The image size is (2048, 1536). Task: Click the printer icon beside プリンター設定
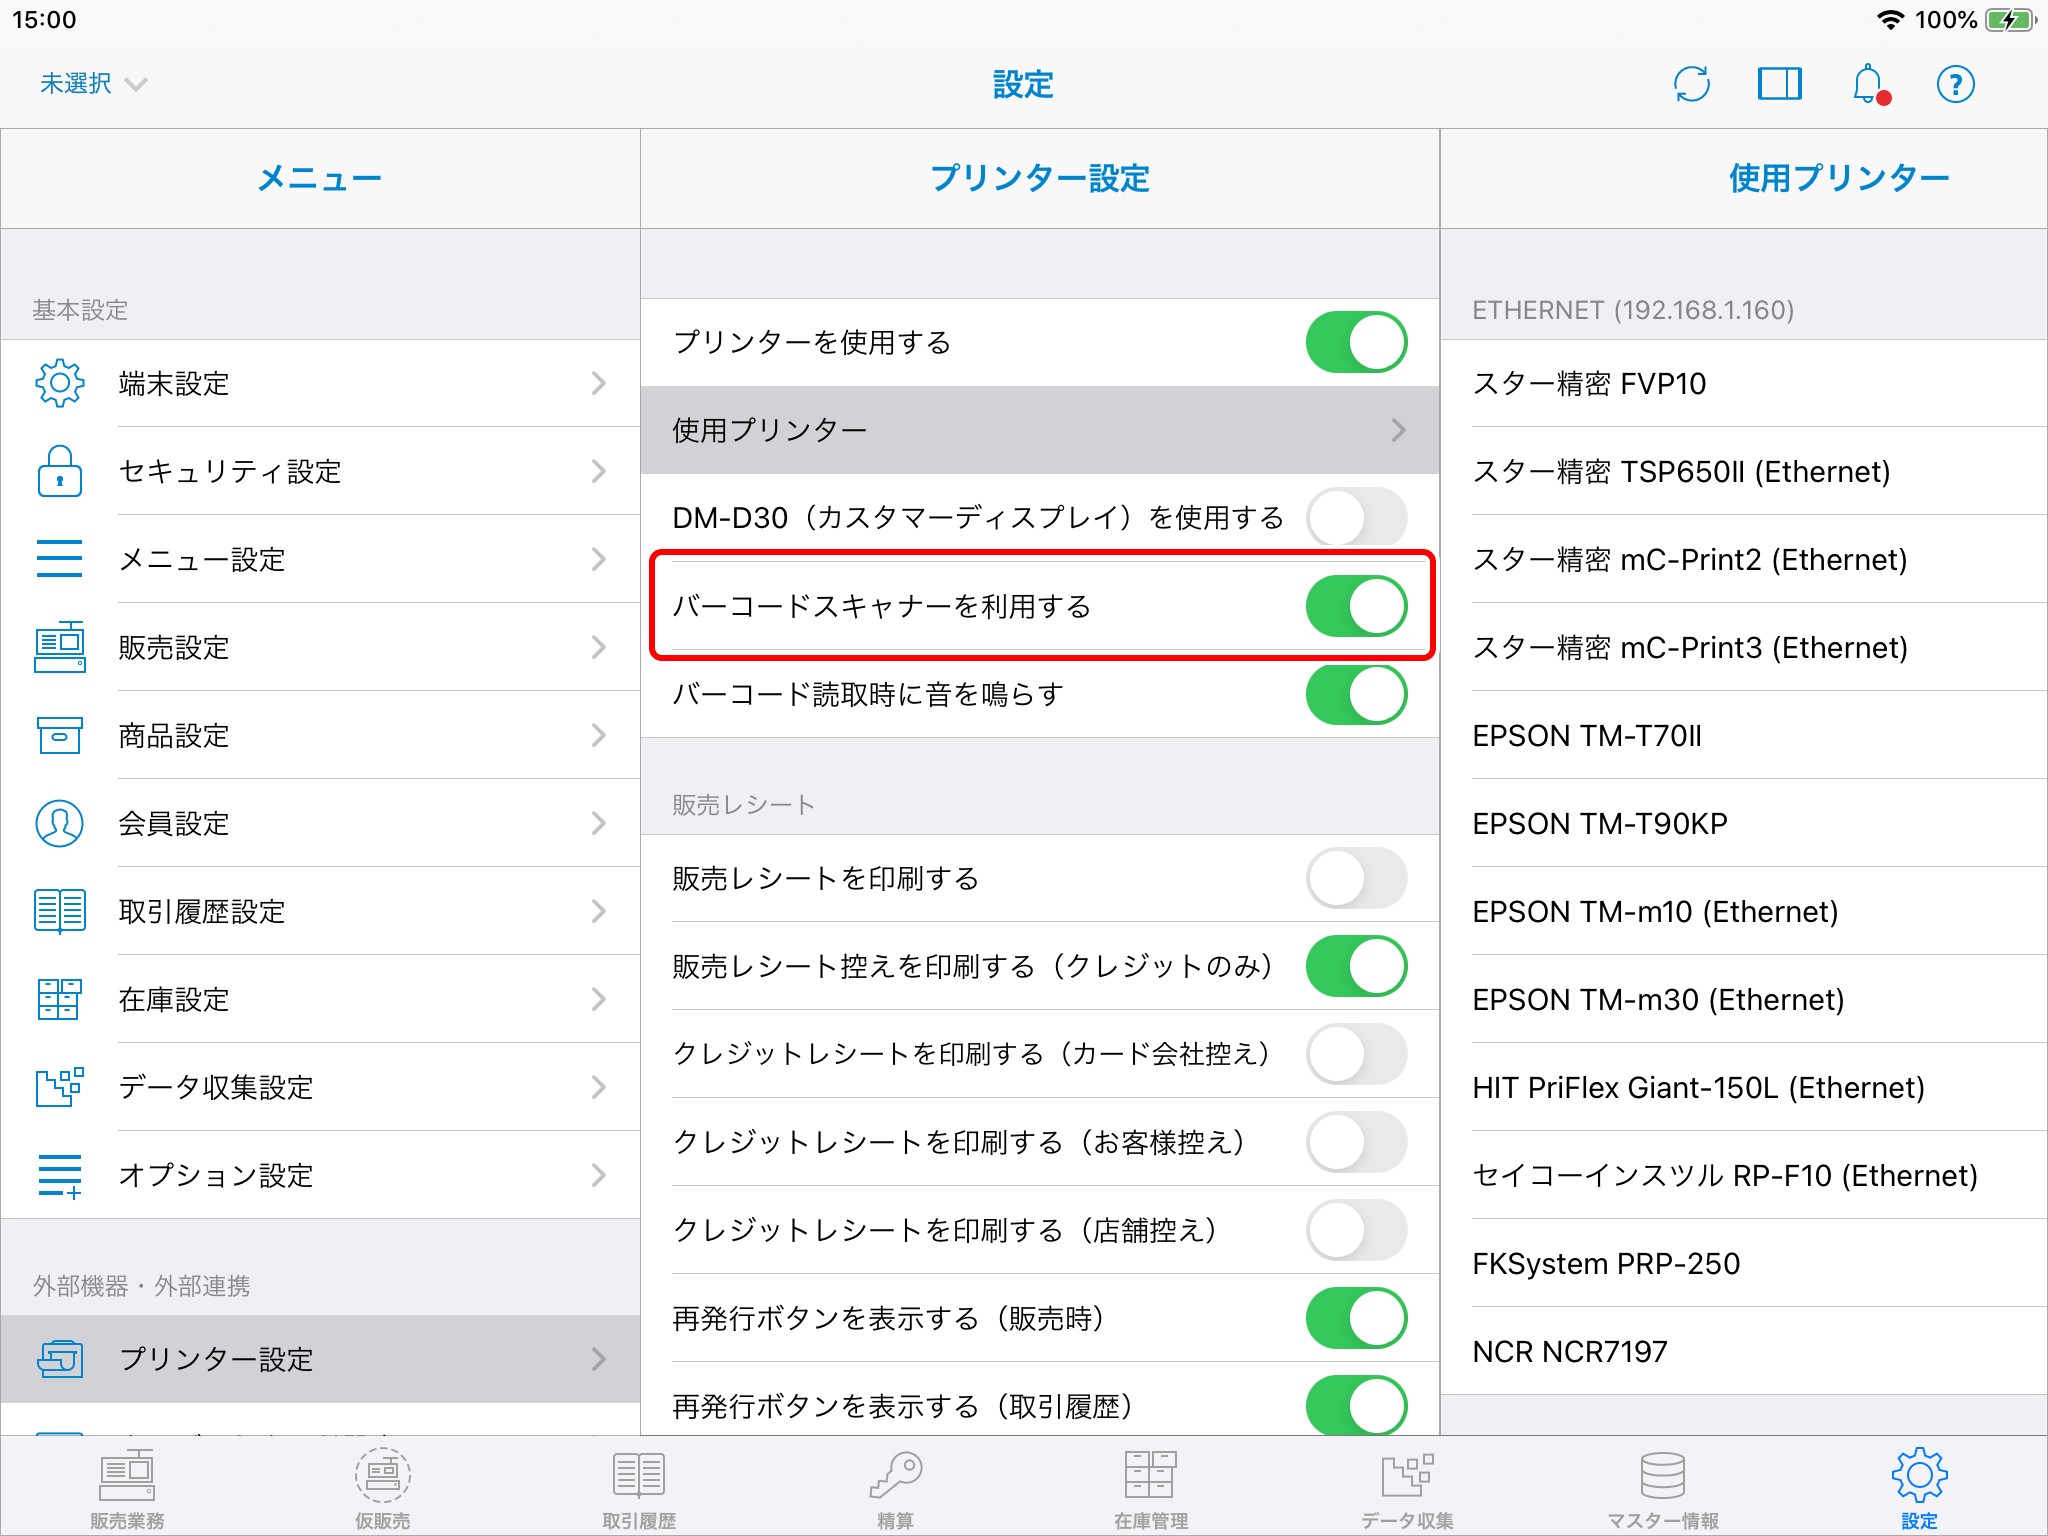pyautogui.click(x=60, y=1359)
